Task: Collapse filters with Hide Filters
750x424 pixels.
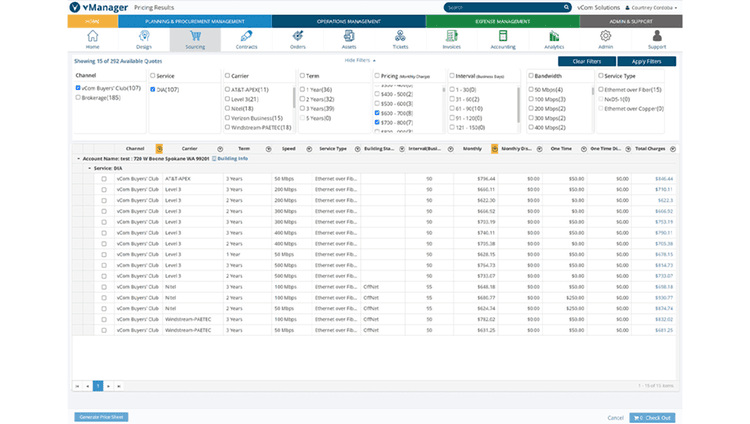Action: pos(360,60)
